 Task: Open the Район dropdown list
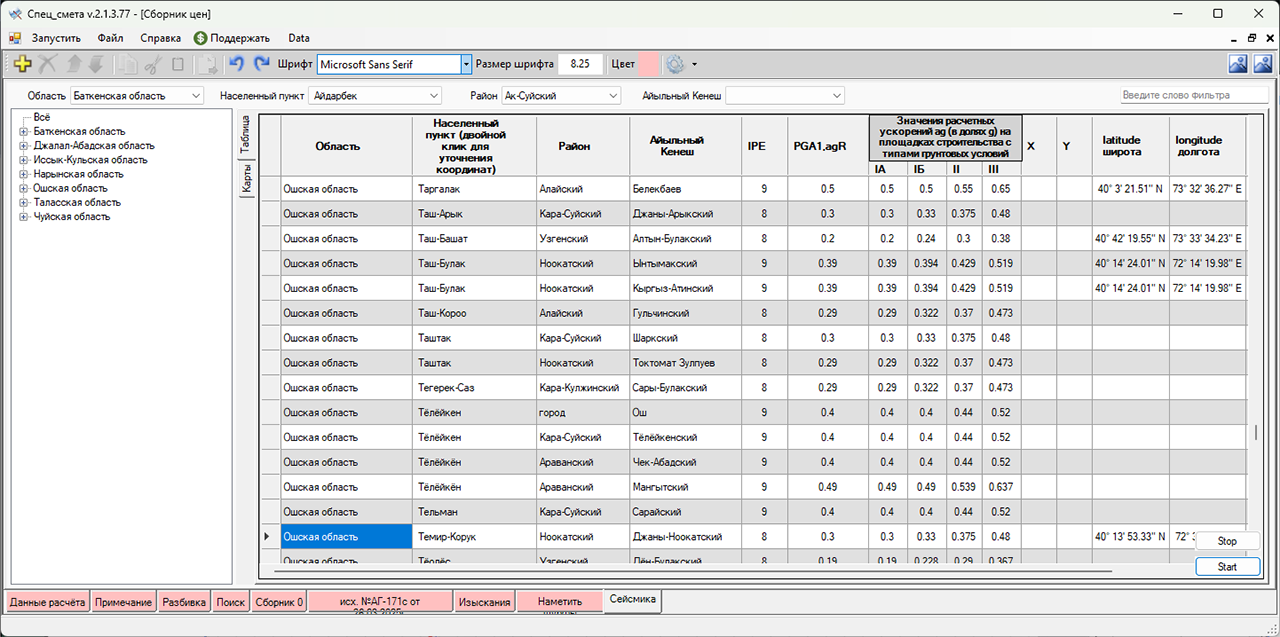click(x=613, y=96)
